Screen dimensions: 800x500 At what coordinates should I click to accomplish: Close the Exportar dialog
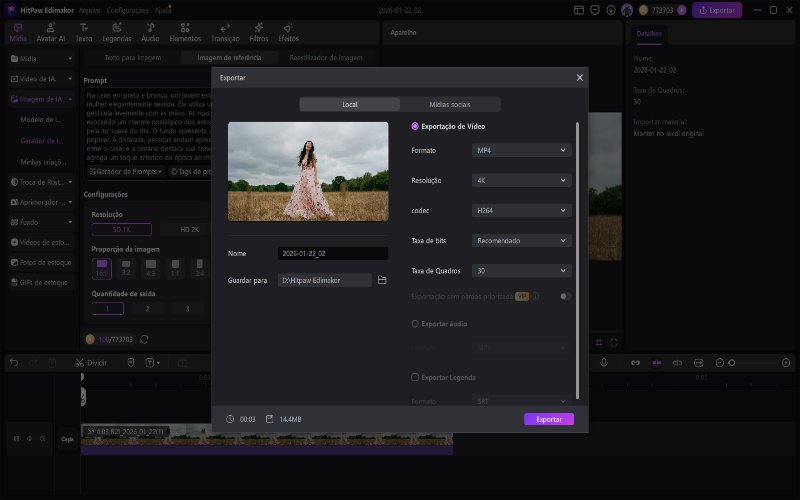(x=579, y=77)
